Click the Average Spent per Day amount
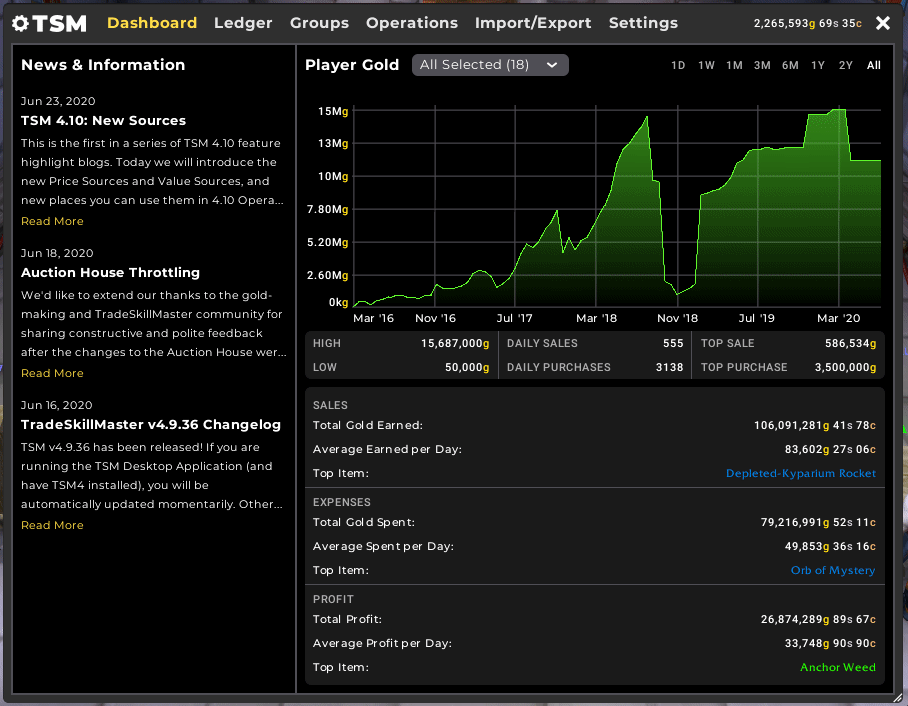 tap(830, 547)
